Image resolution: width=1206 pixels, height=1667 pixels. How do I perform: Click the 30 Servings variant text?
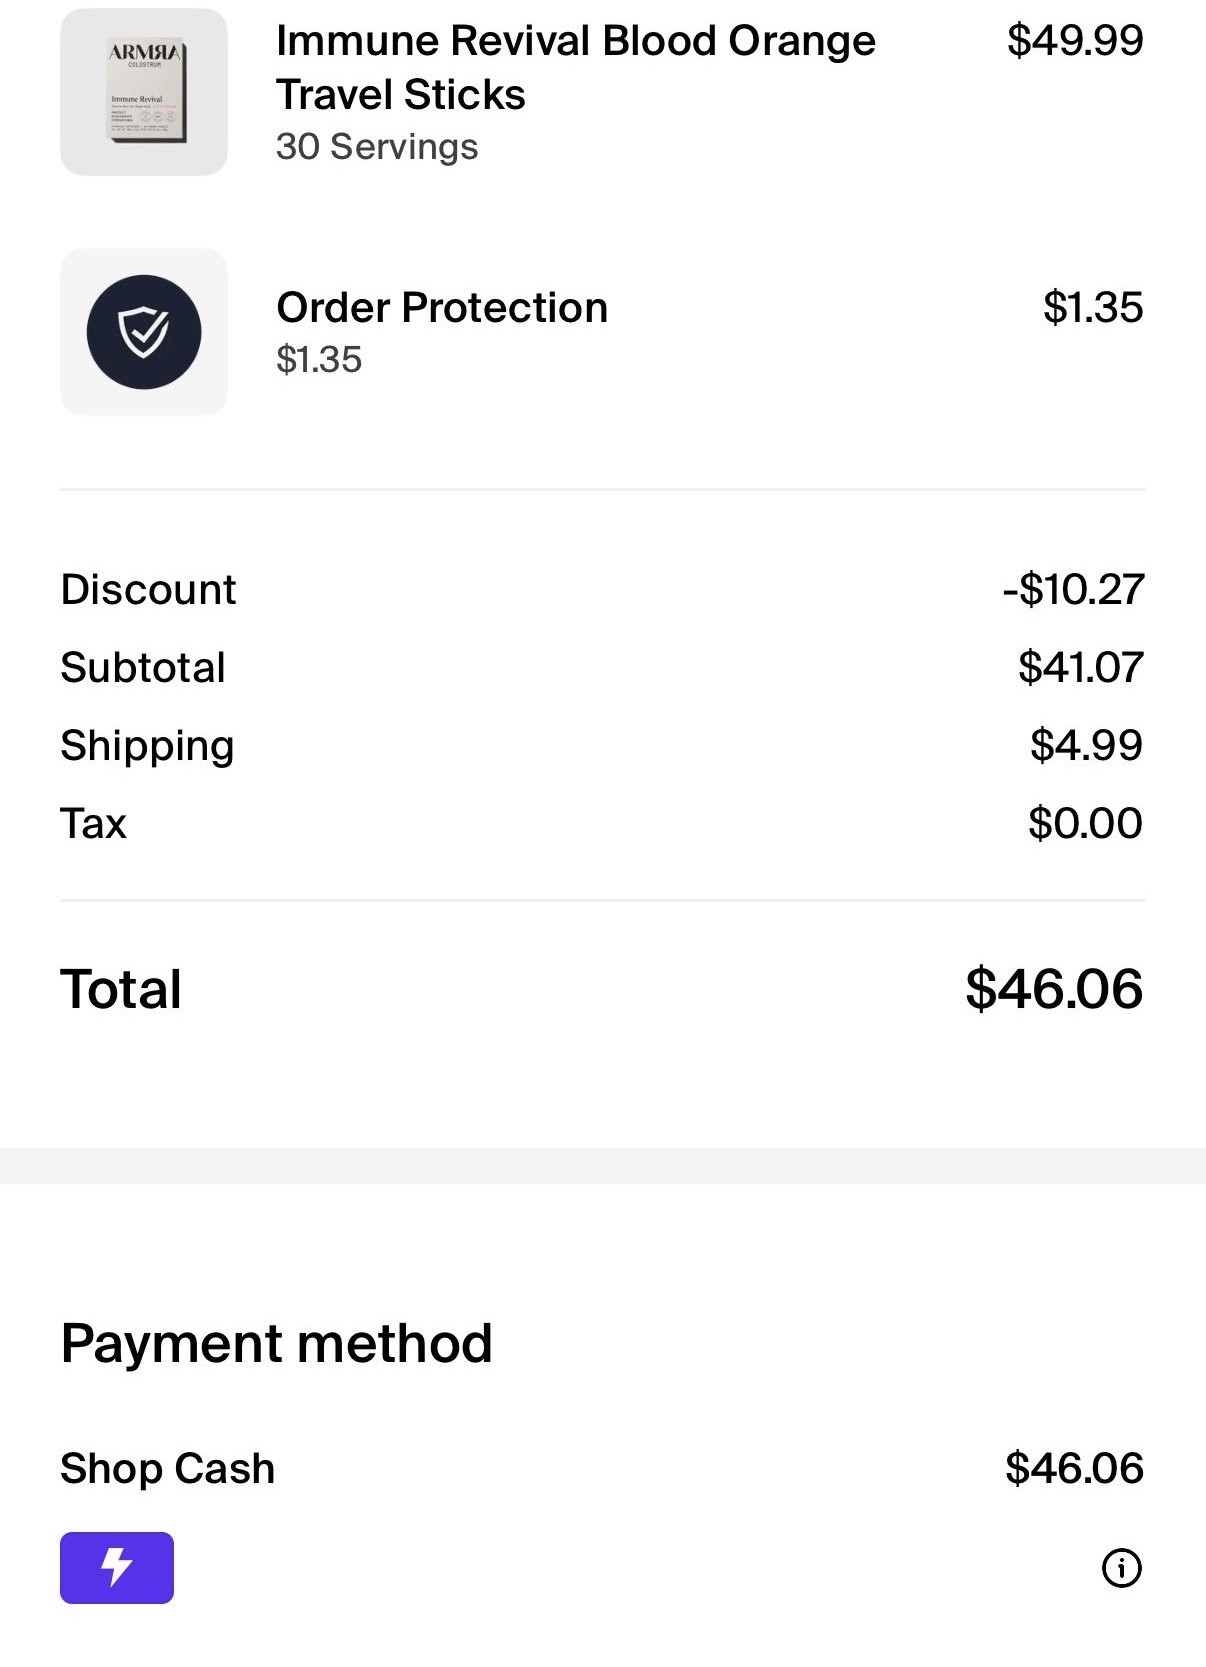377,147
